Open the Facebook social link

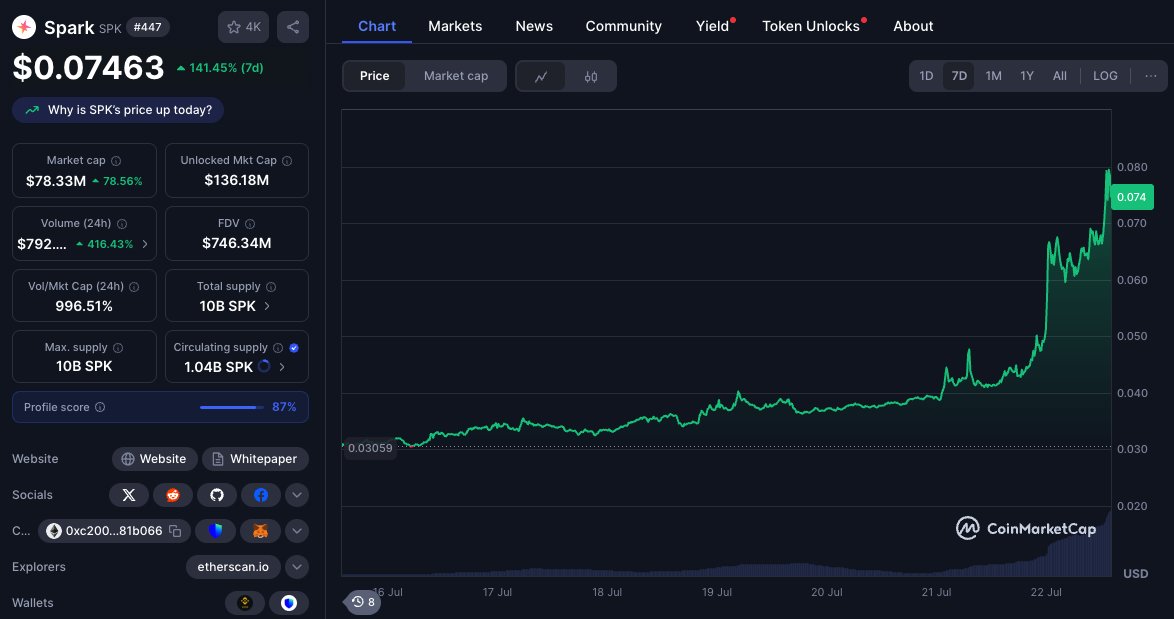tap(261, 495)
